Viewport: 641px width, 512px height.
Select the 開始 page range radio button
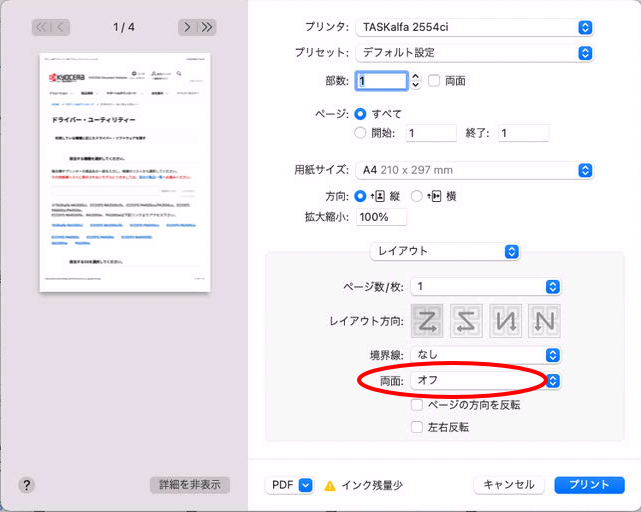[x=360, y=133]
